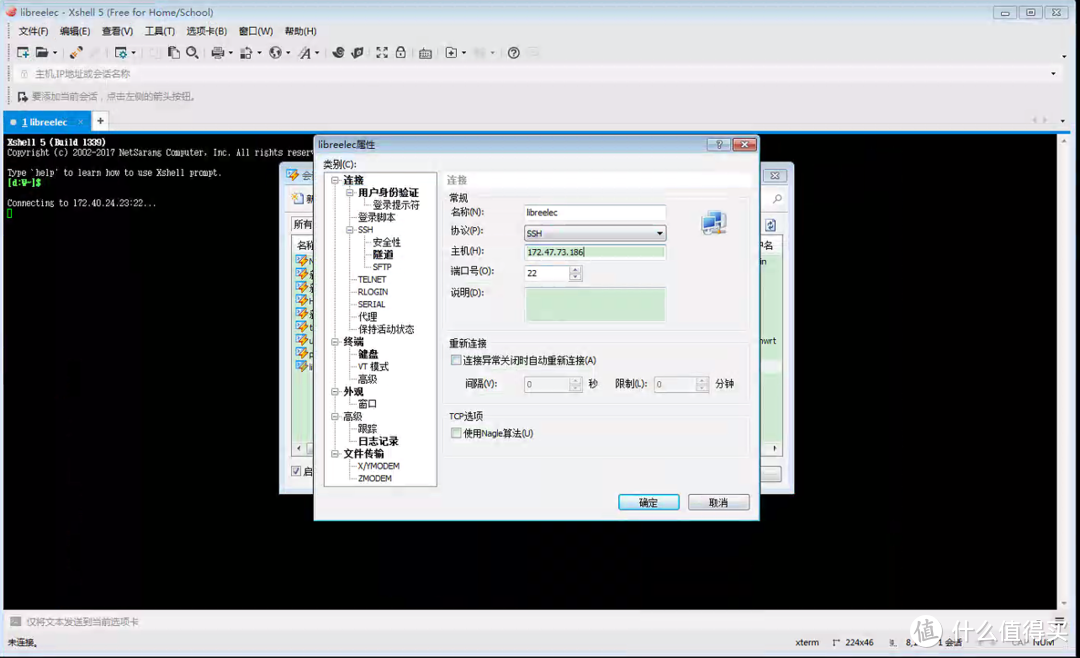Click the properties dialog help ? button
The width and height of the screenshot is (1080, 658).
[718, 144]
